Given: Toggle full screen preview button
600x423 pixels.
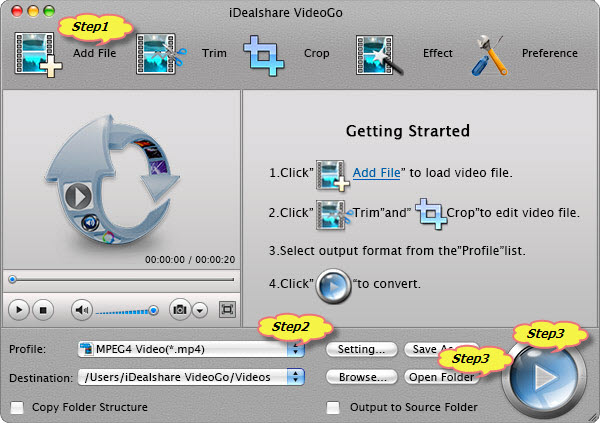Looking at the screenshot, I should [x=227, y=310].
